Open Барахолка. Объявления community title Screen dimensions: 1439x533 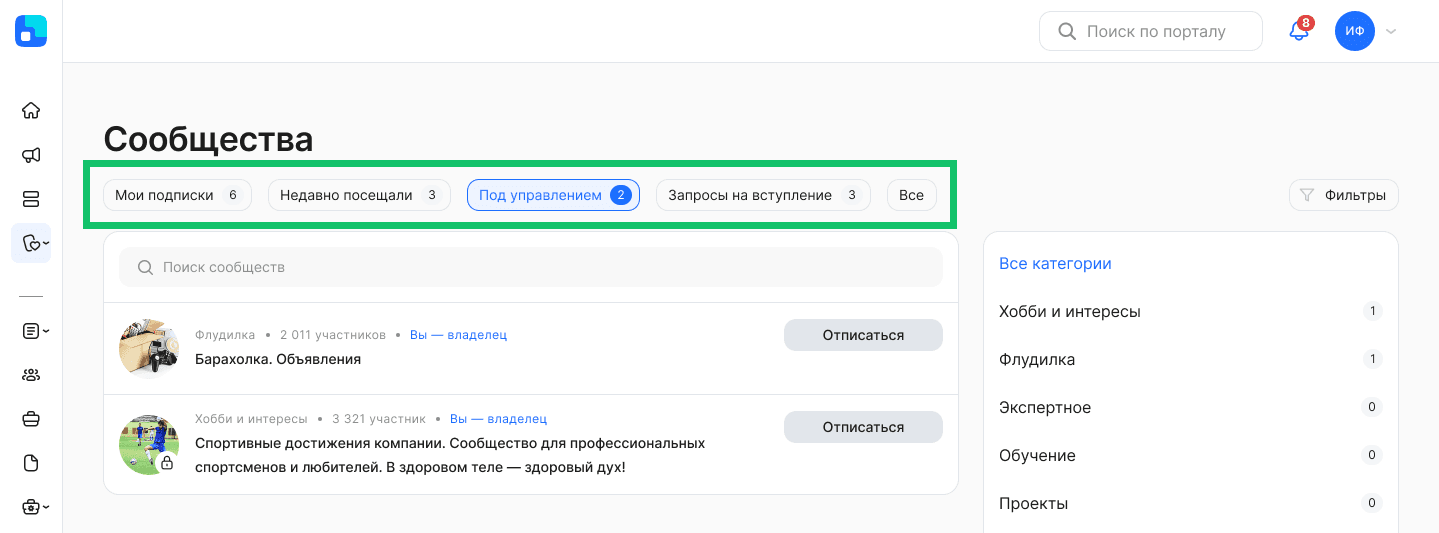[x=278, y=359]
